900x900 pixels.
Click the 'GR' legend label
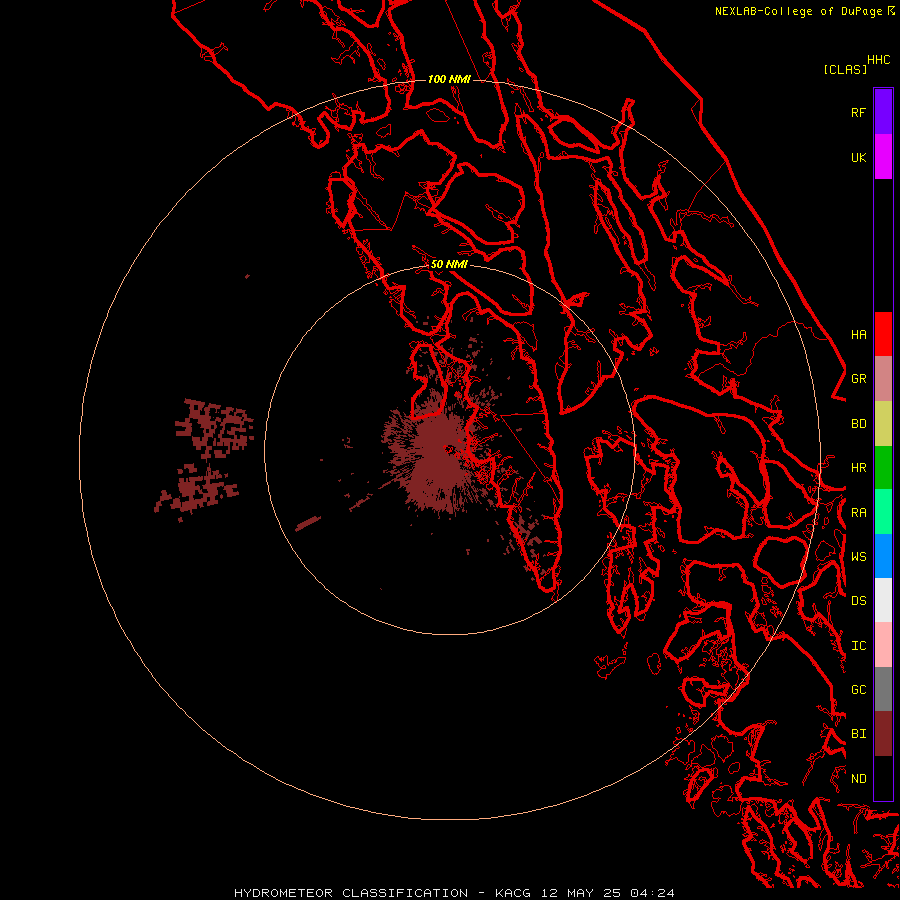[858, 379]
